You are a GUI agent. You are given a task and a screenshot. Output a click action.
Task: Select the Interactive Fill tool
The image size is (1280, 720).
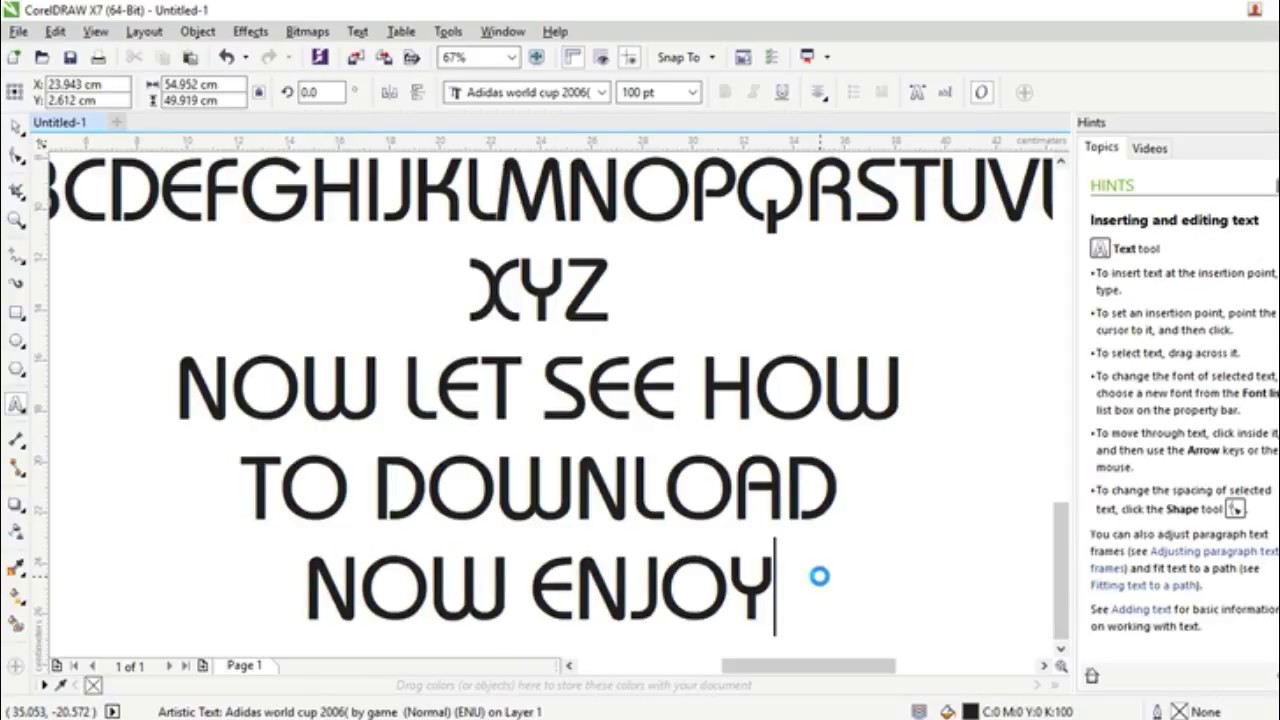coord(16,596)
